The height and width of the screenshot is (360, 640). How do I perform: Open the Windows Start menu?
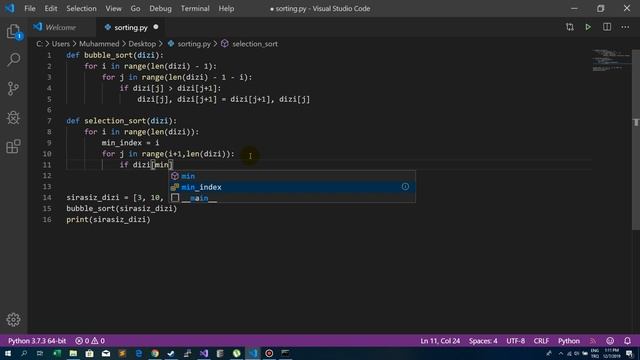(x=8, y=353)
